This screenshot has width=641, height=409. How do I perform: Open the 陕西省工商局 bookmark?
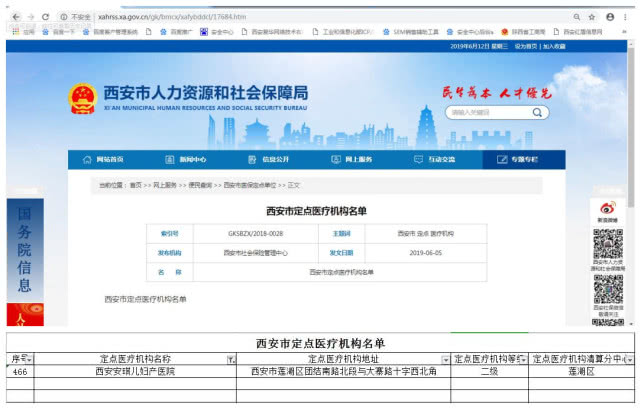coord(523,31)
